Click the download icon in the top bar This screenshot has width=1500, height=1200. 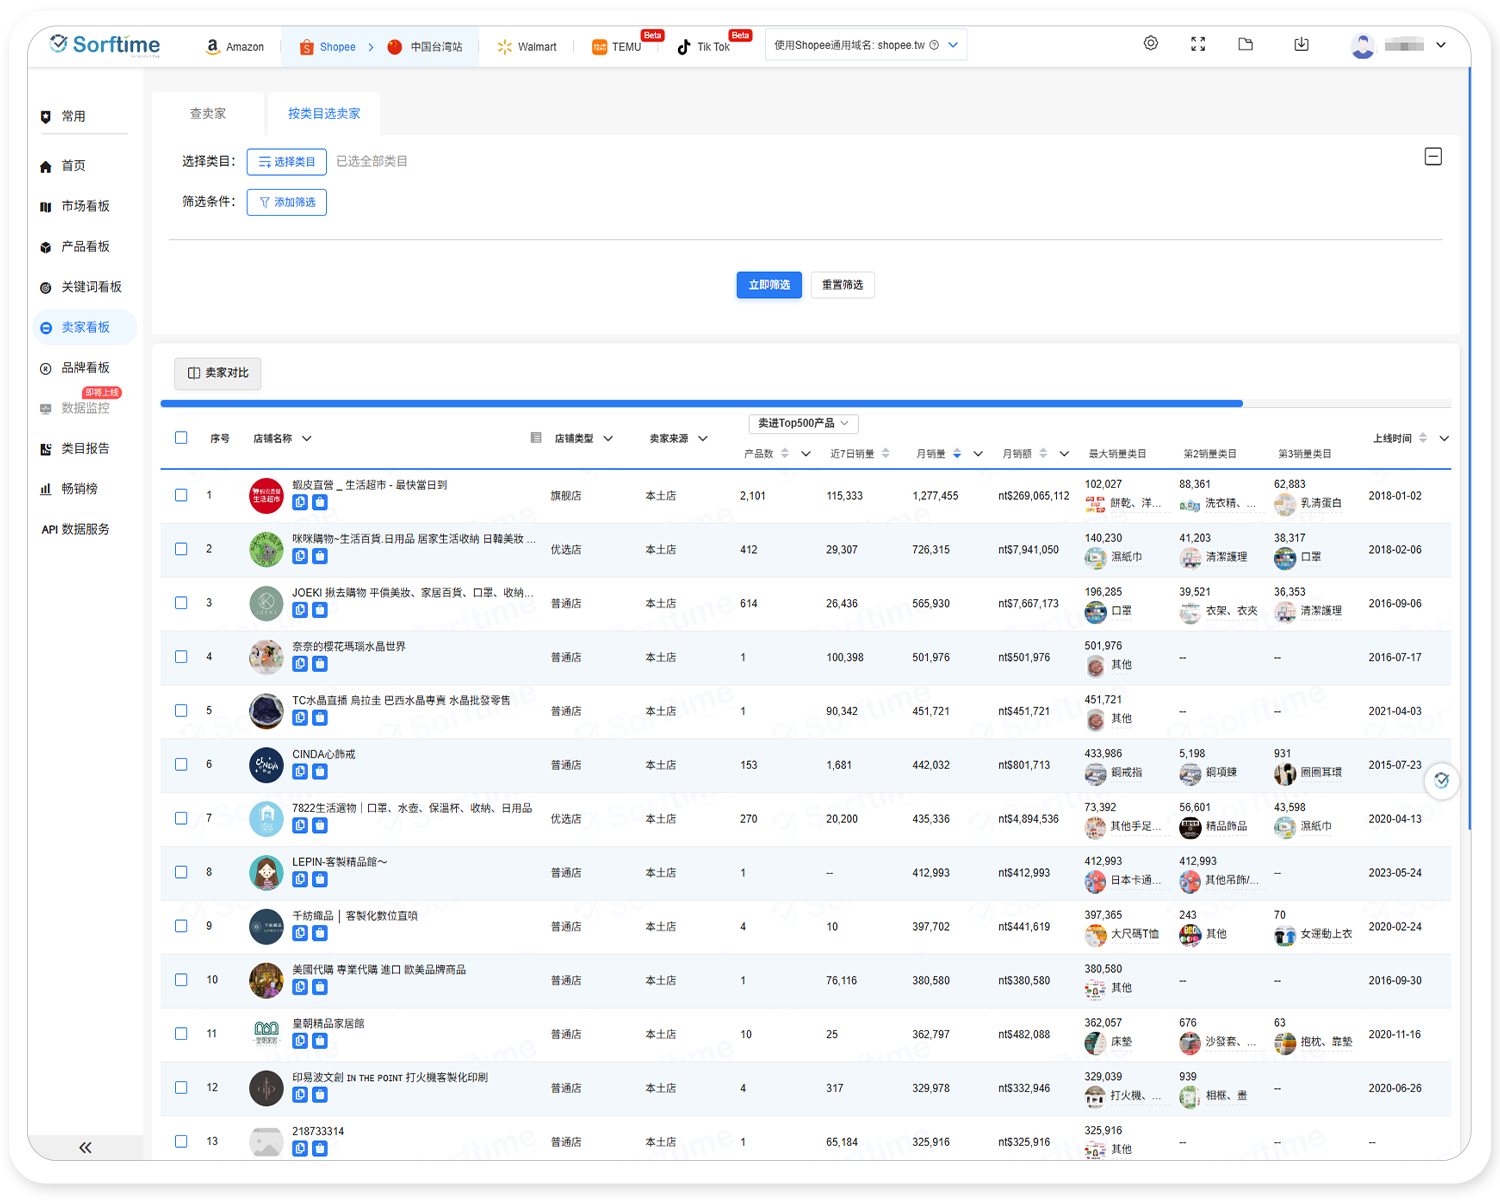click(1301, 44)
